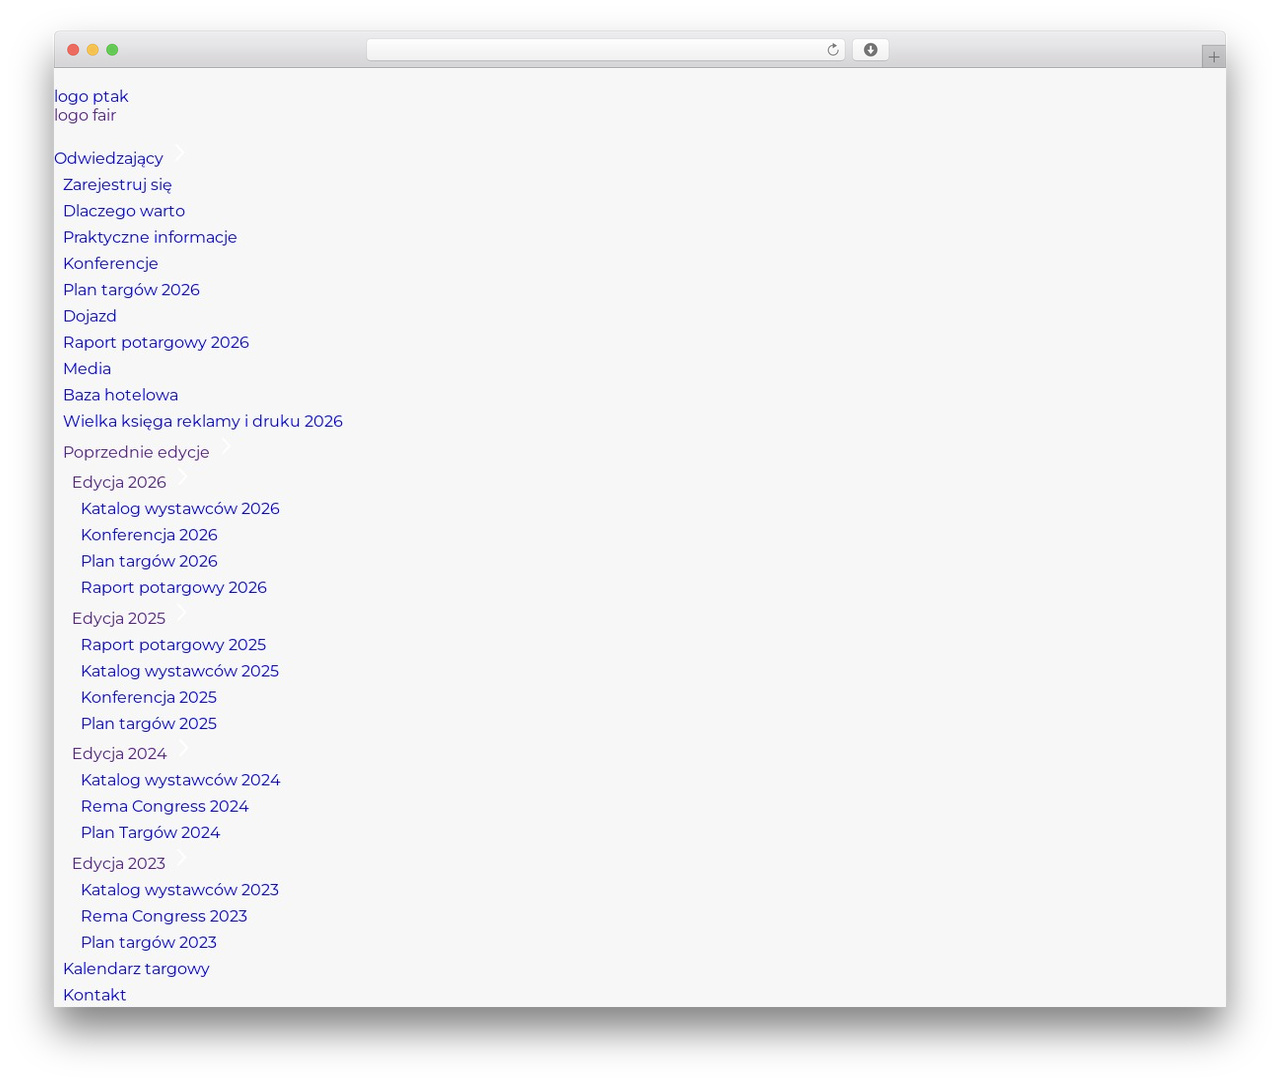Open the Dojazd directions link
The image size is (1280, 1084).
click(90, 316)
